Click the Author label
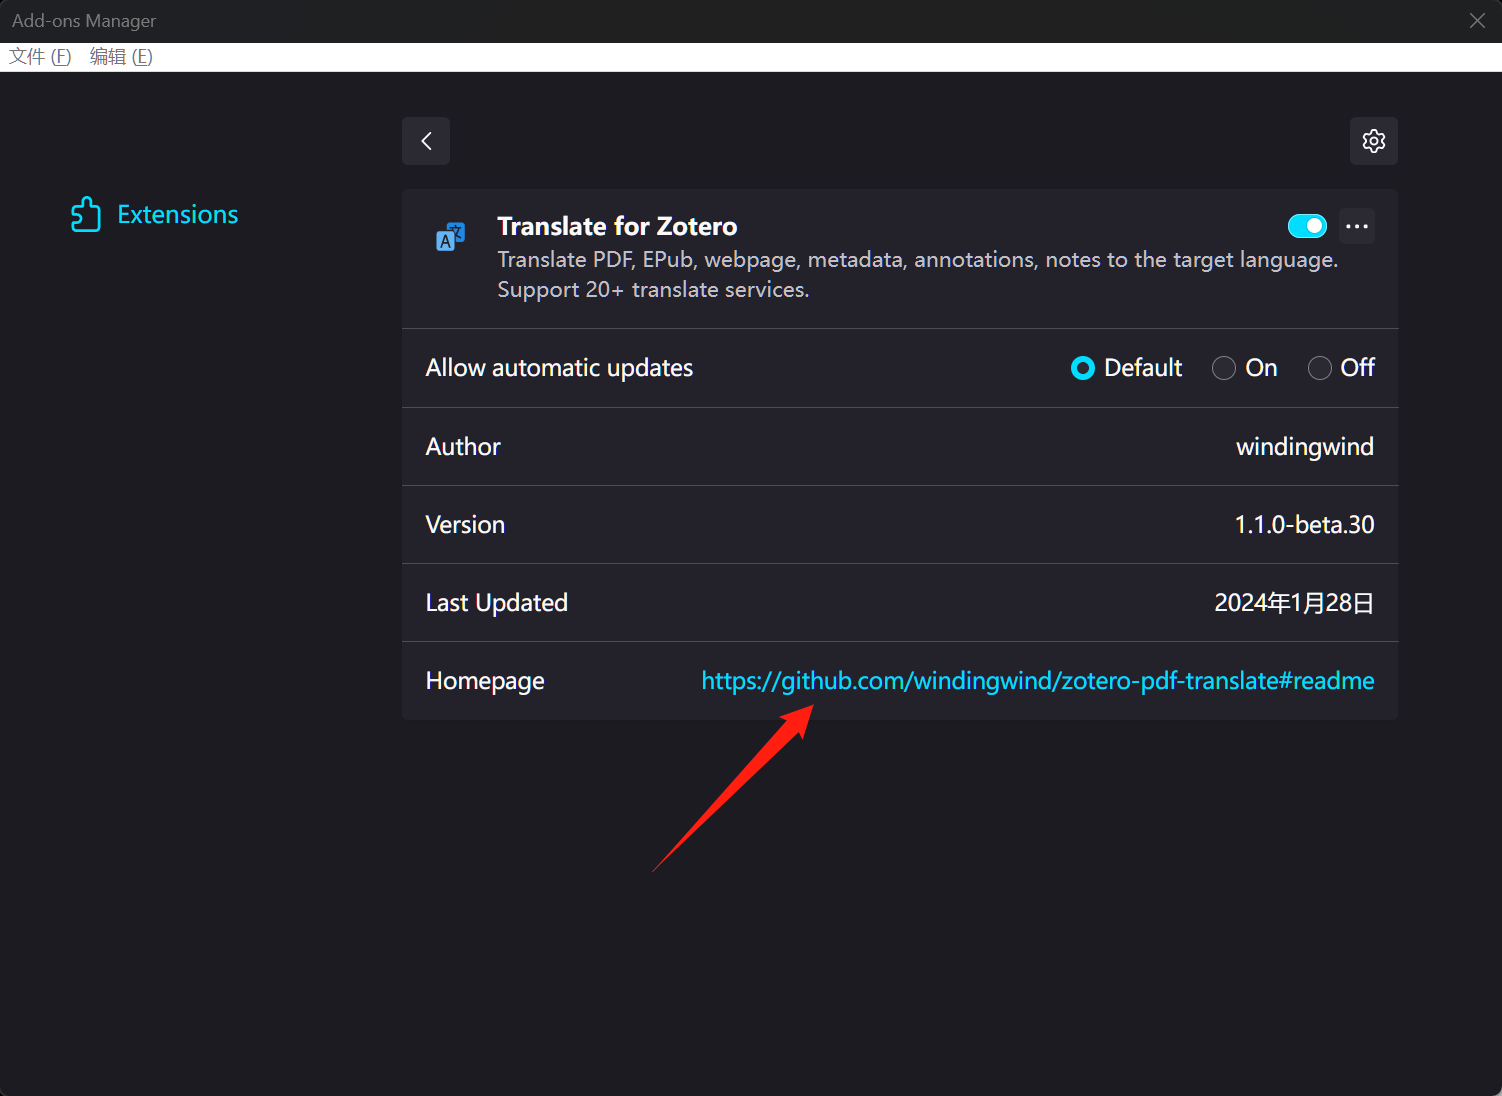 coord(463,447)
